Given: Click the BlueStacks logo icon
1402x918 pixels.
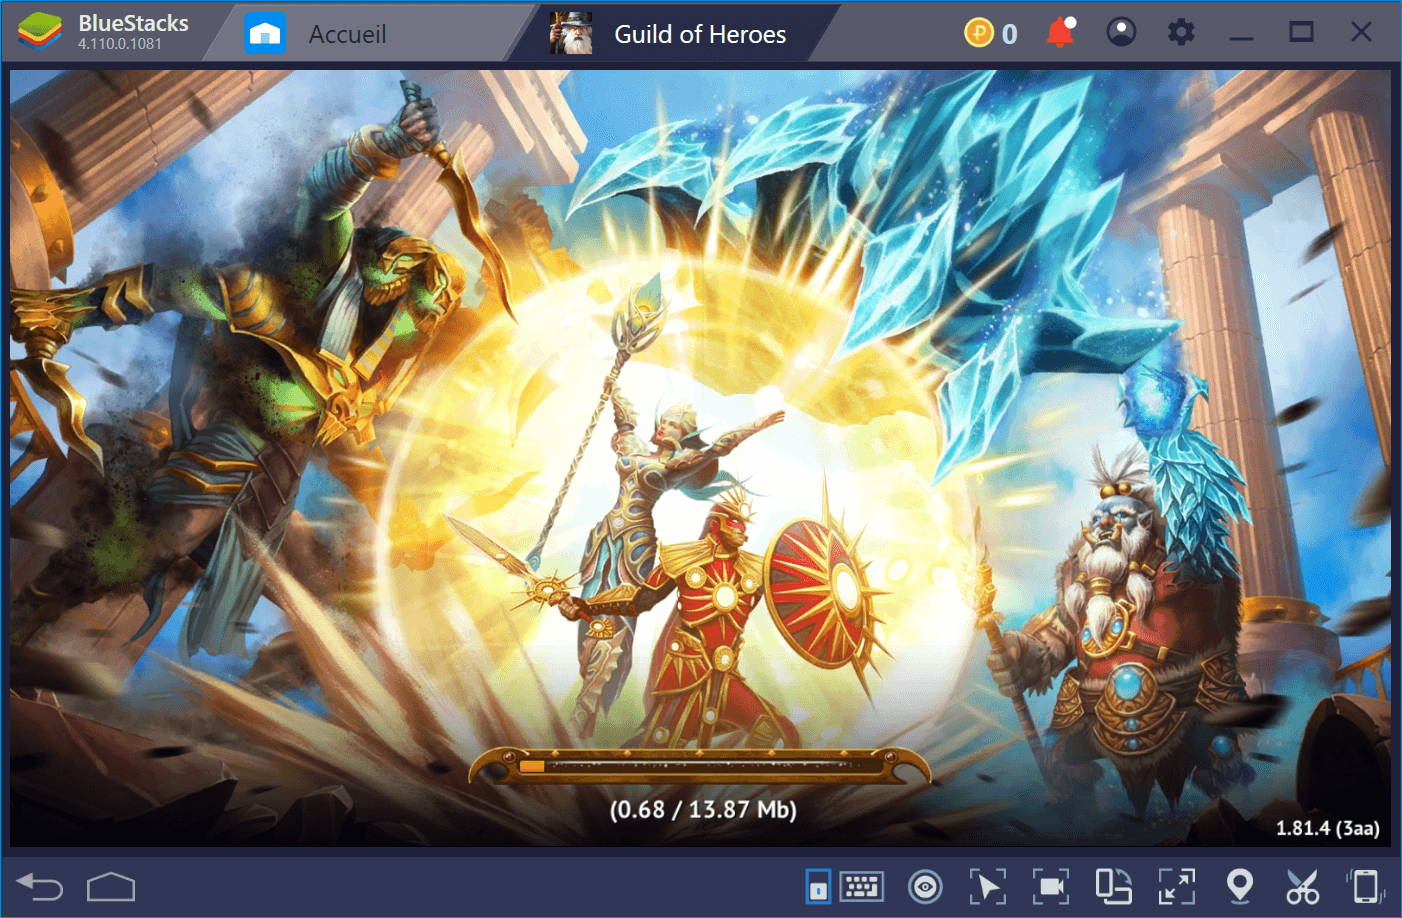Looking at the screenshot, I should click(40, 32).
